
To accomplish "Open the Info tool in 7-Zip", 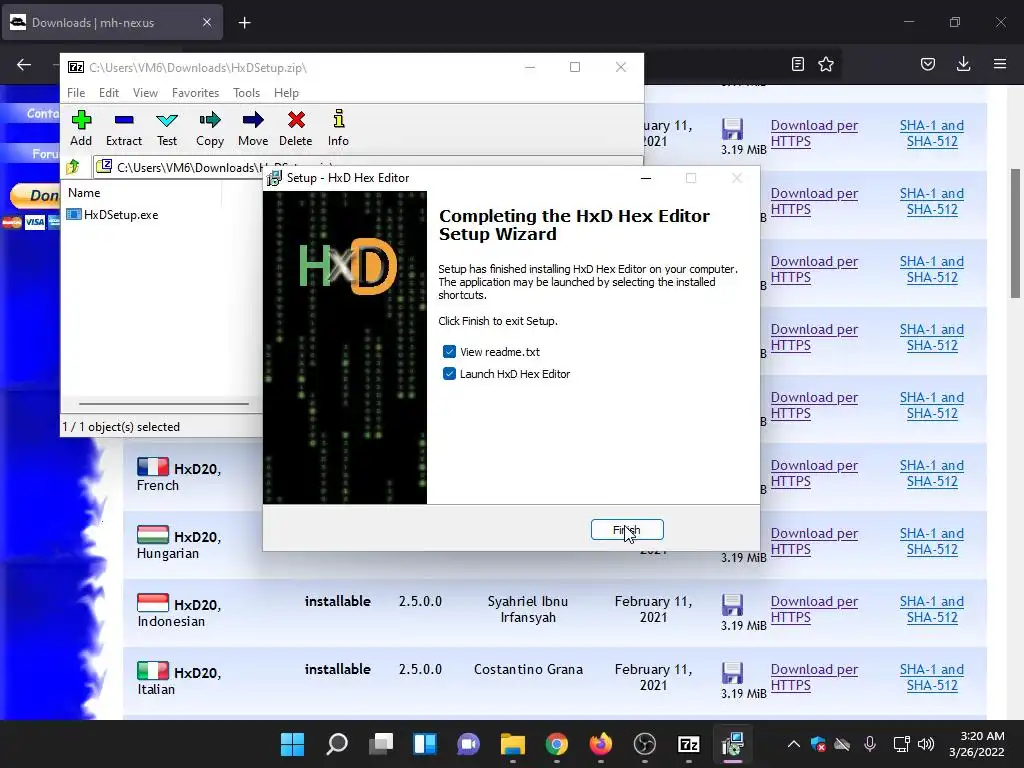I will point(338,129).
